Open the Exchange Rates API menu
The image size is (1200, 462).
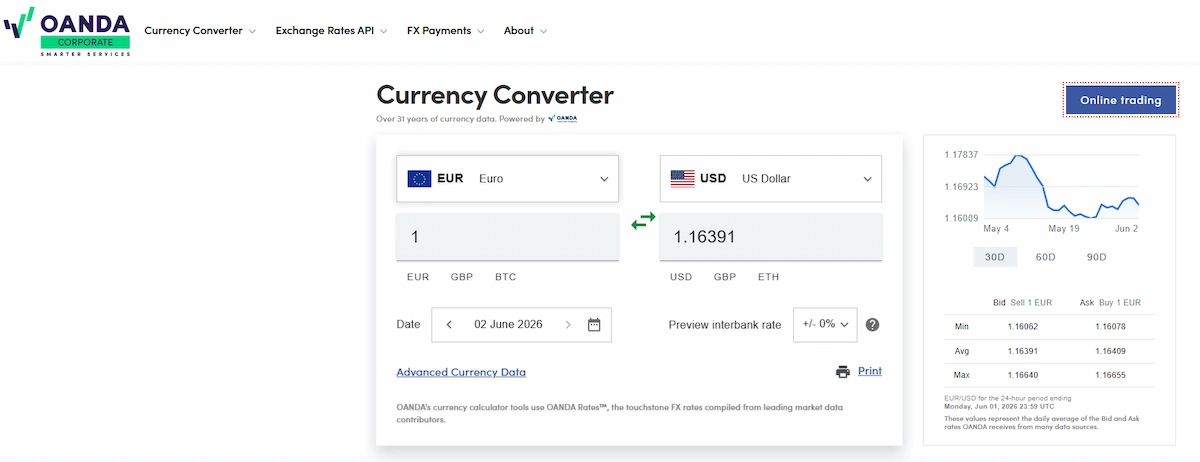(332, 31)
